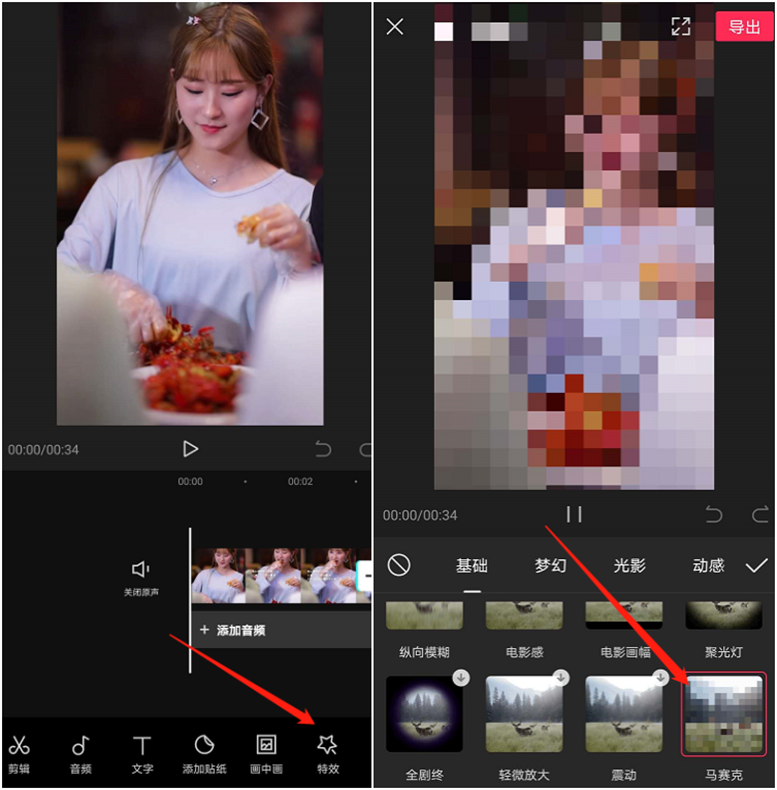The image size is (777, 790).
Task: Click the 00:00/00:34 time in left editor
Action: click(x=43, y=449)
